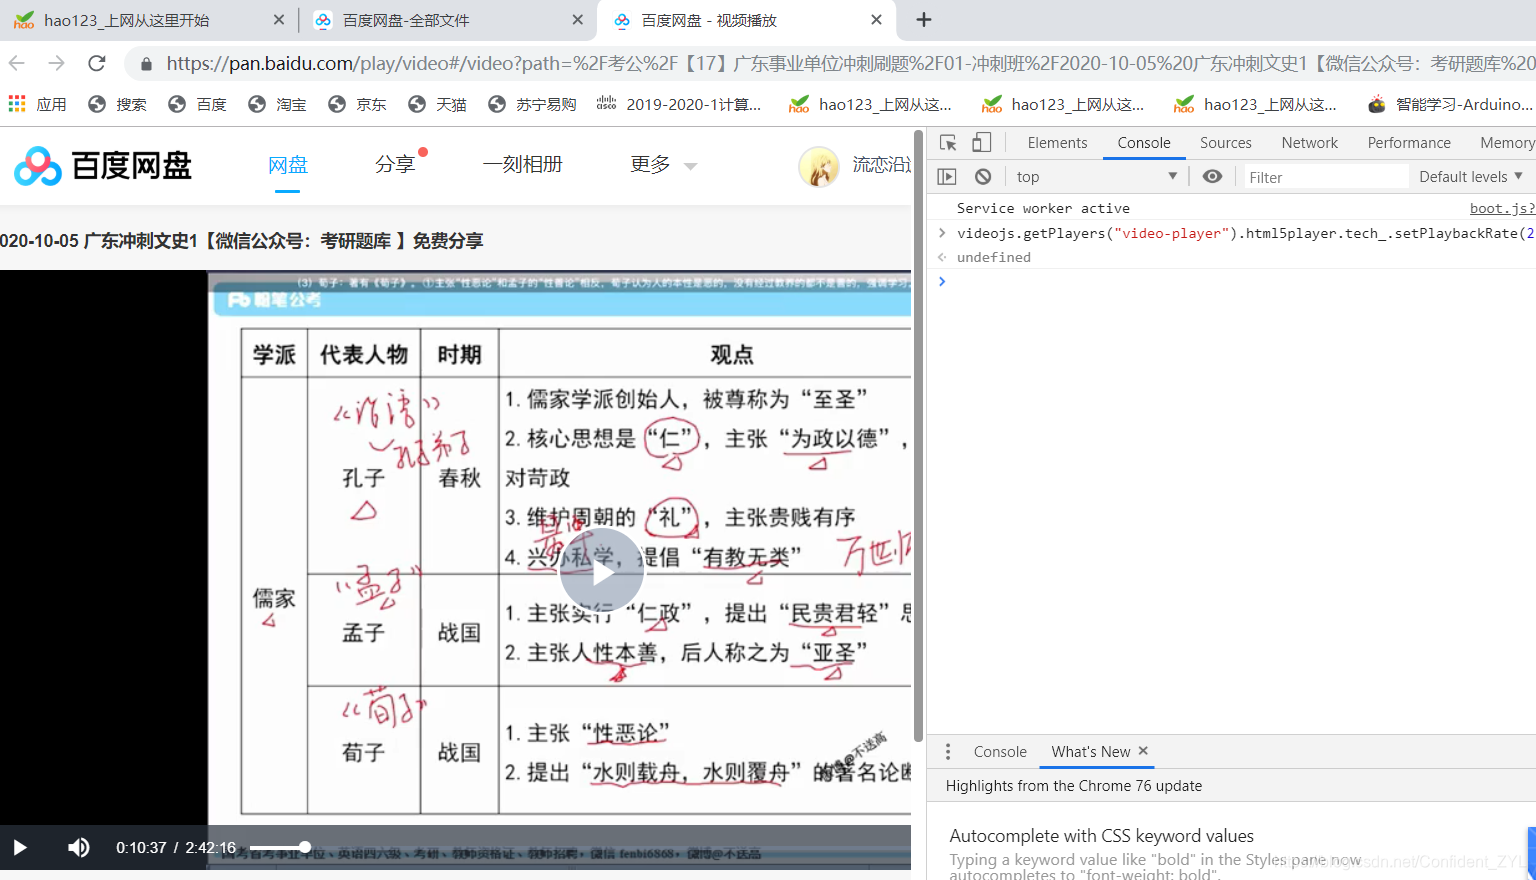Open the Default levels dropdown
Viewport: 1536px width, 880px height.
1471,177
